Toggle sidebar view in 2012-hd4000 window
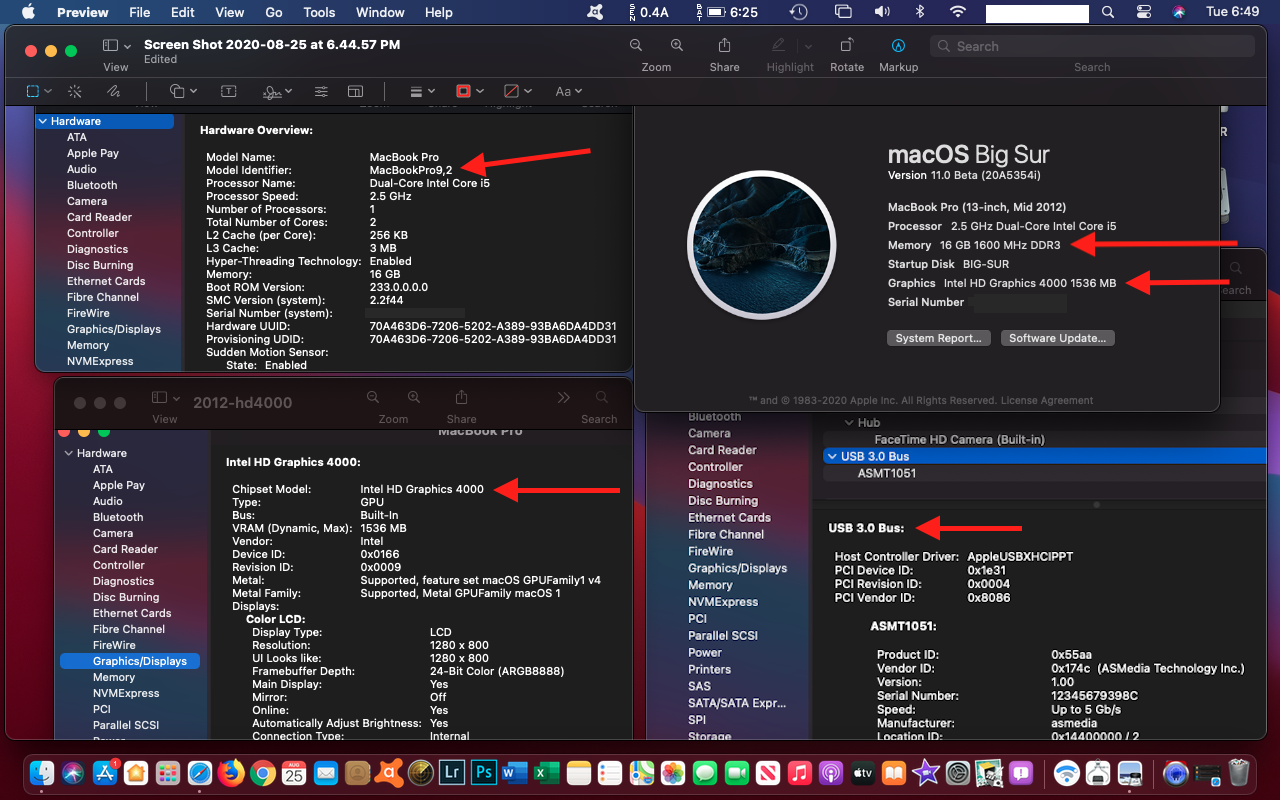 click(160, 397)
